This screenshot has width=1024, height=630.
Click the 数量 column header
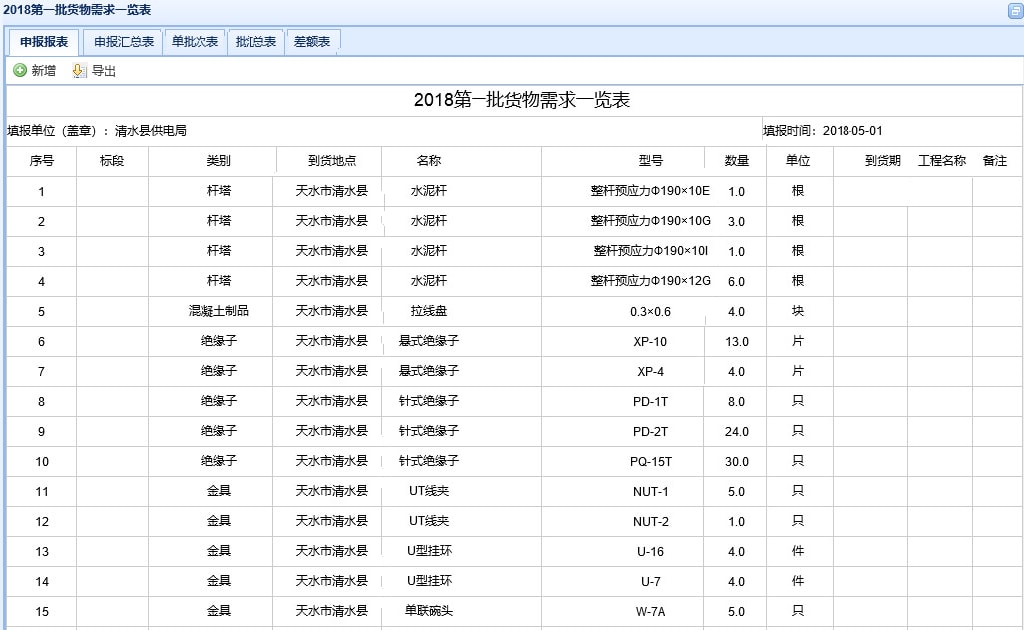[x=737, y=161]
